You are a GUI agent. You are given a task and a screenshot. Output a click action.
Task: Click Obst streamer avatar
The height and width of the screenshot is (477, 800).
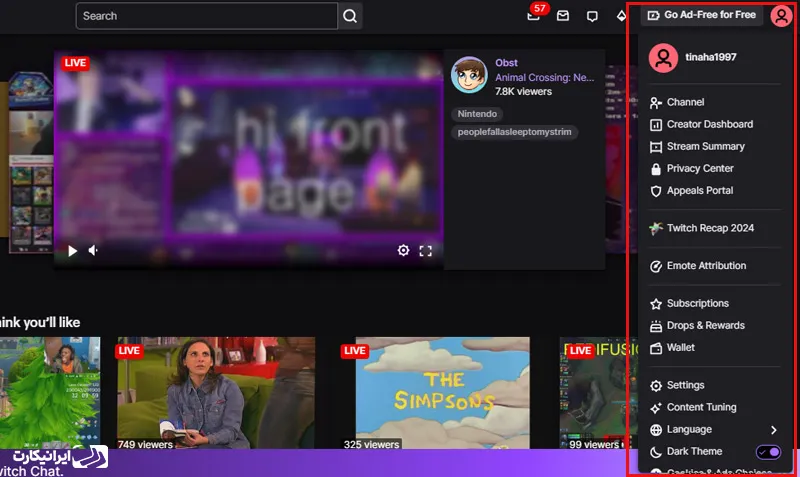click(x=469, y=74)
